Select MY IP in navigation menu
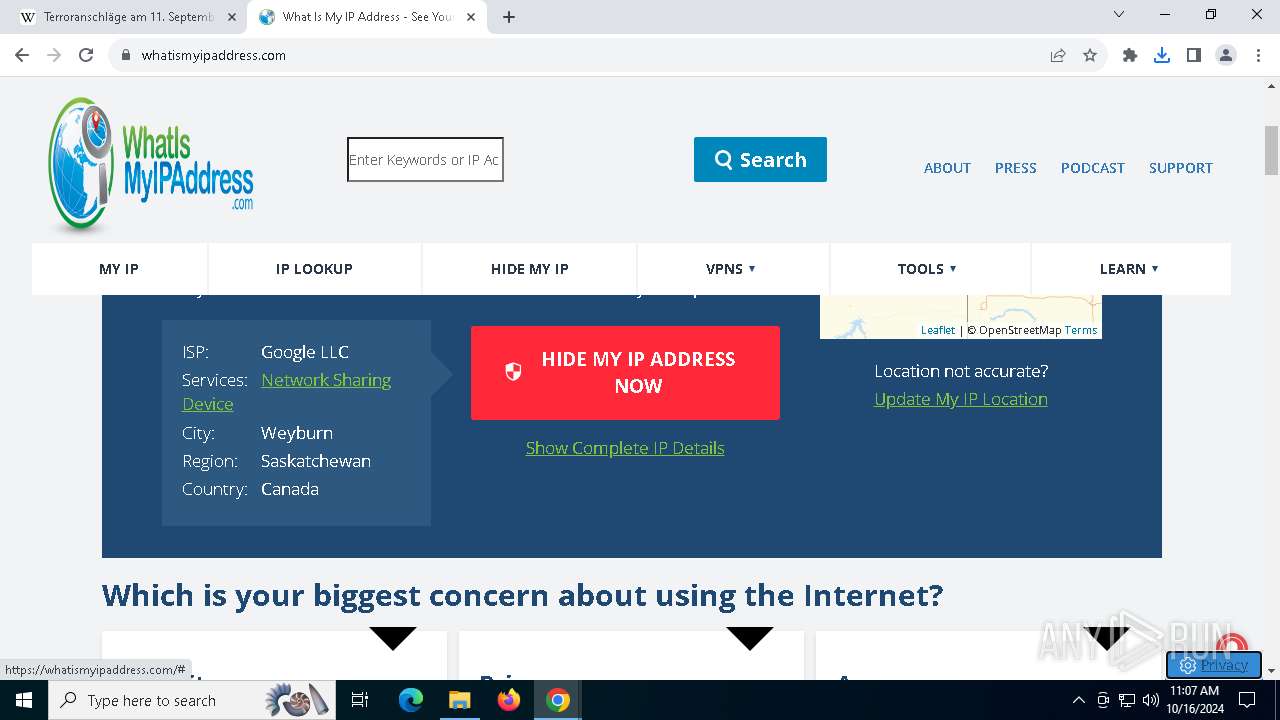Screen dimensions: 1280x720 119,269
